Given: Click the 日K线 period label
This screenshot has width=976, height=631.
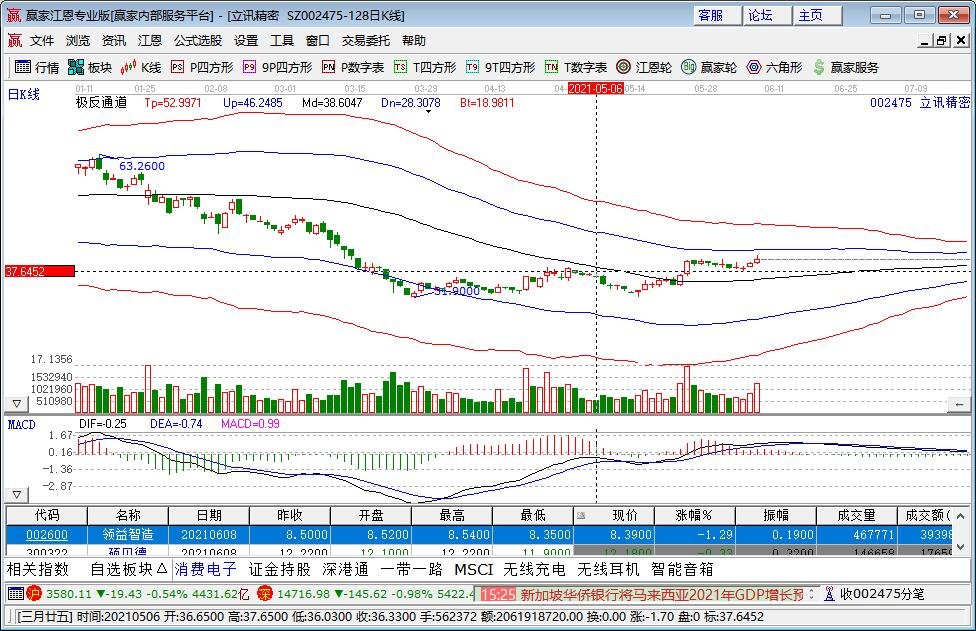Looking at the screenshot, I should click(x=24, y=95).
